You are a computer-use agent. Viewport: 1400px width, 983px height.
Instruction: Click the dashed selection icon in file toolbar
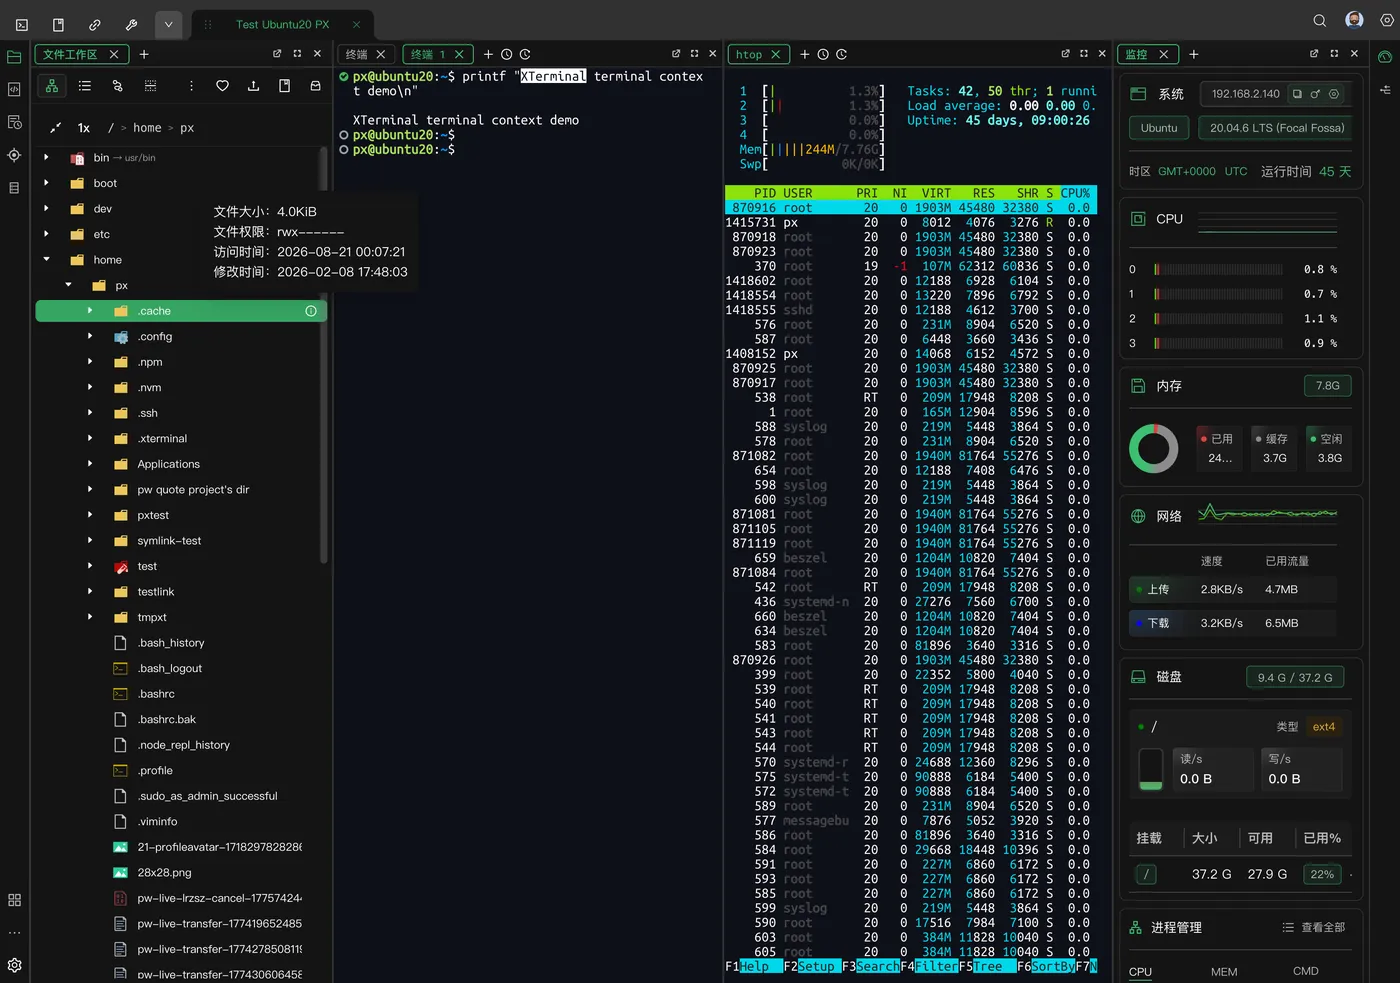(x=150, y=86)
